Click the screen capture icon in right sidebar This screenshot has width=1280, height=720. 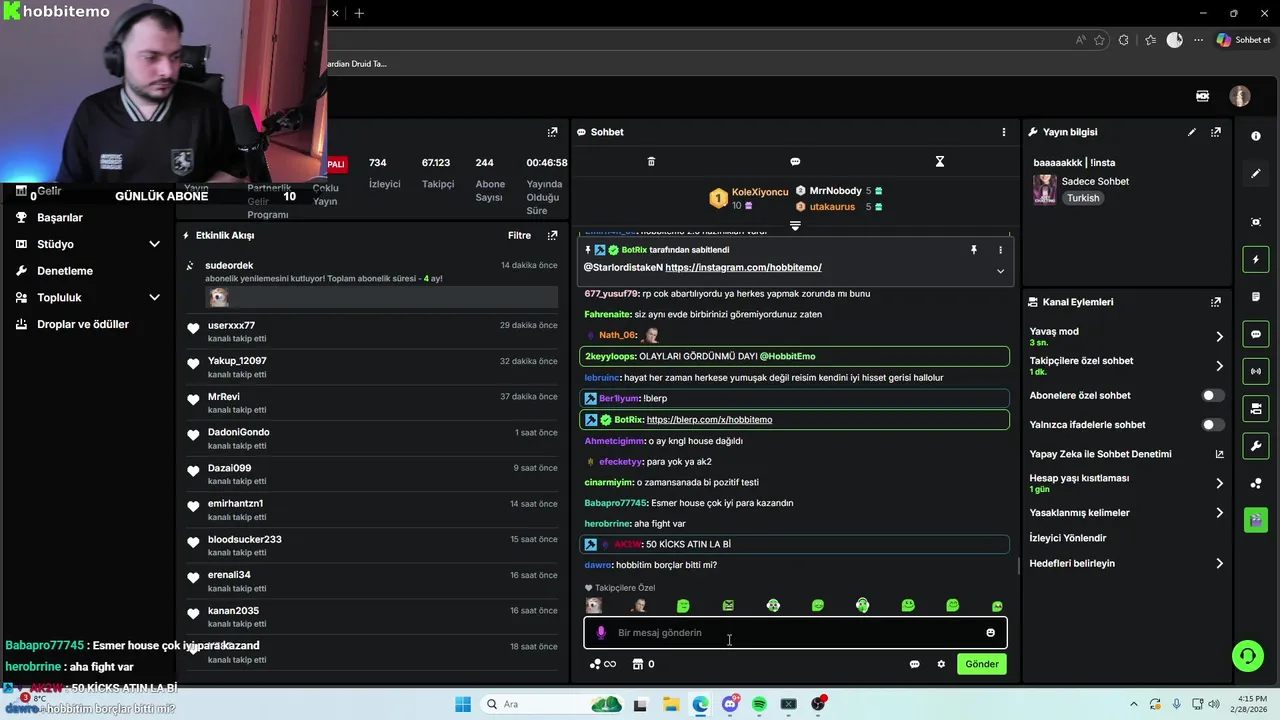pyautogui.click(x=1256, y=222)
